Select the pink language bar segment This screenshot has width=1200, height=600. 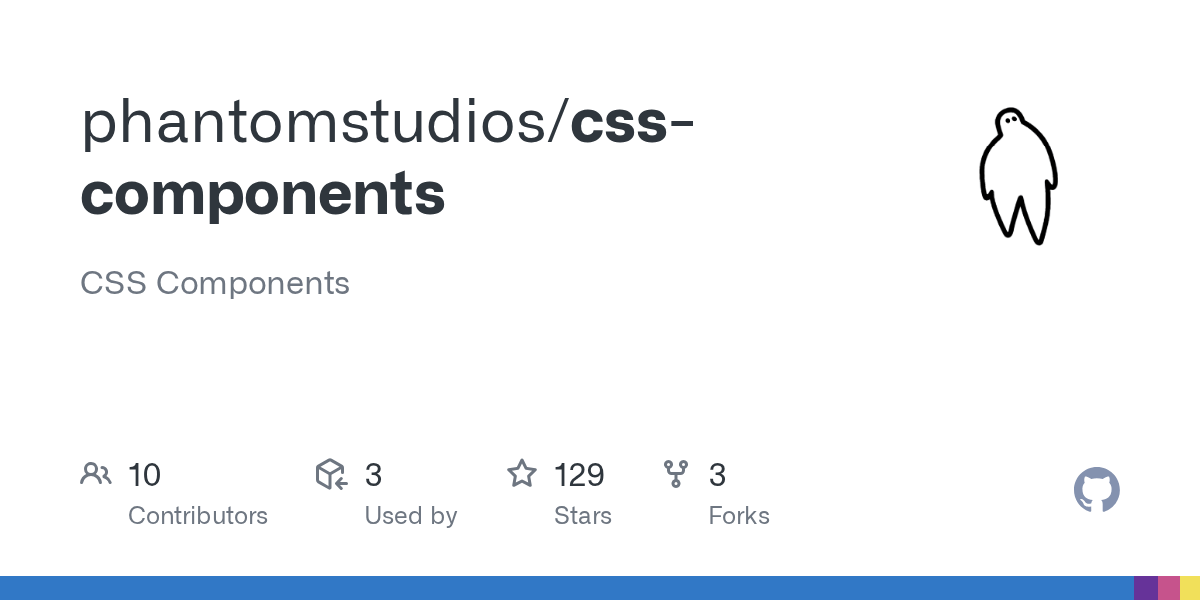point(1169,588)
